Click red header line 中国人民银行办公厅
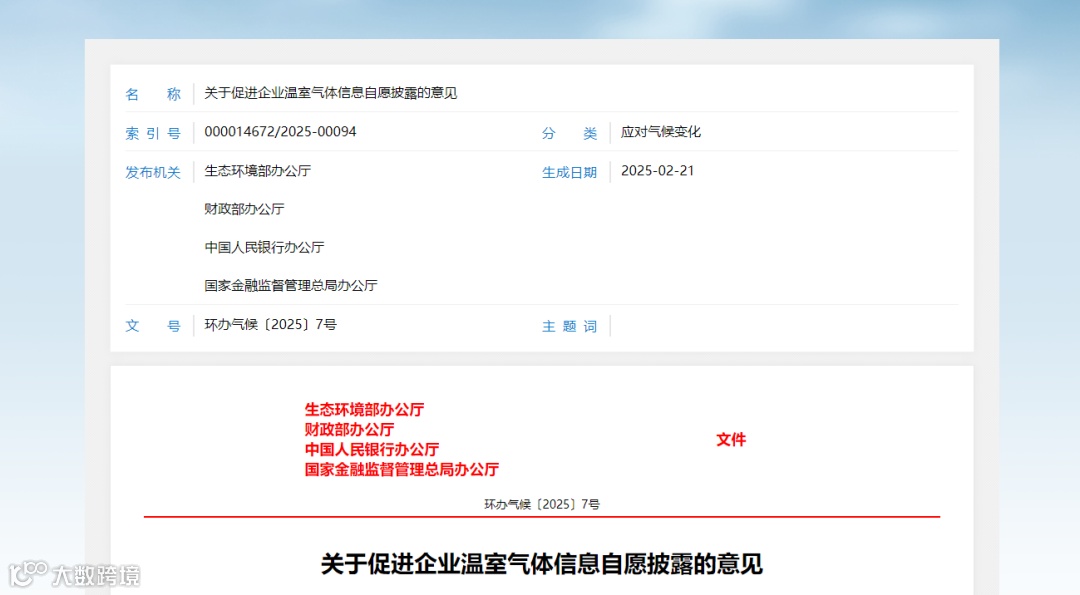This screenshot has height=595, width=1080. (x=372, y=450)
